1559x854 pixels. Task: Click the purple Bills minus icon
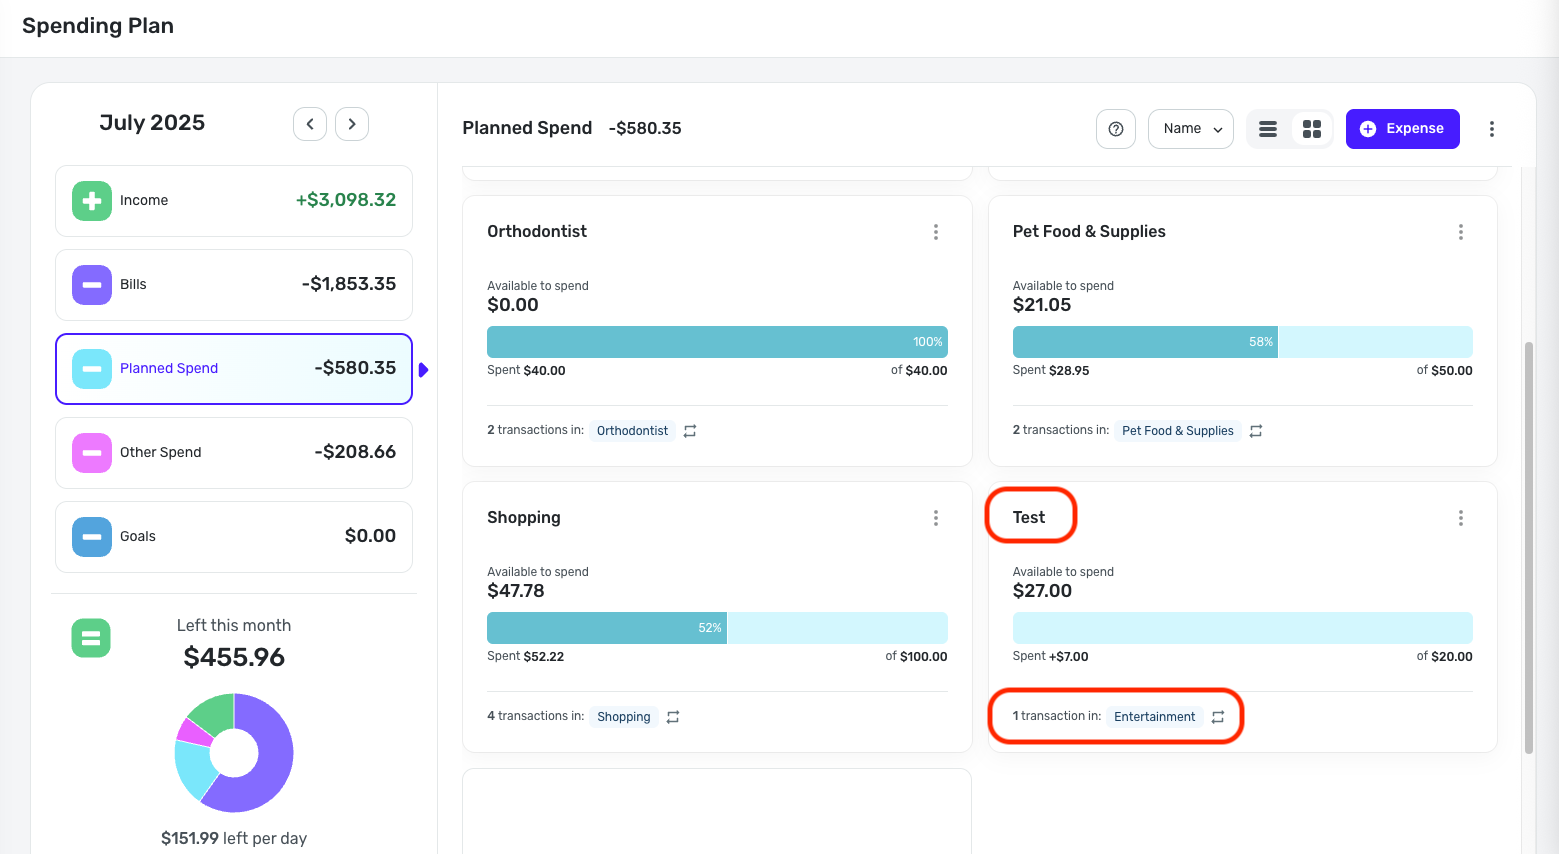(x=92, y=285)
